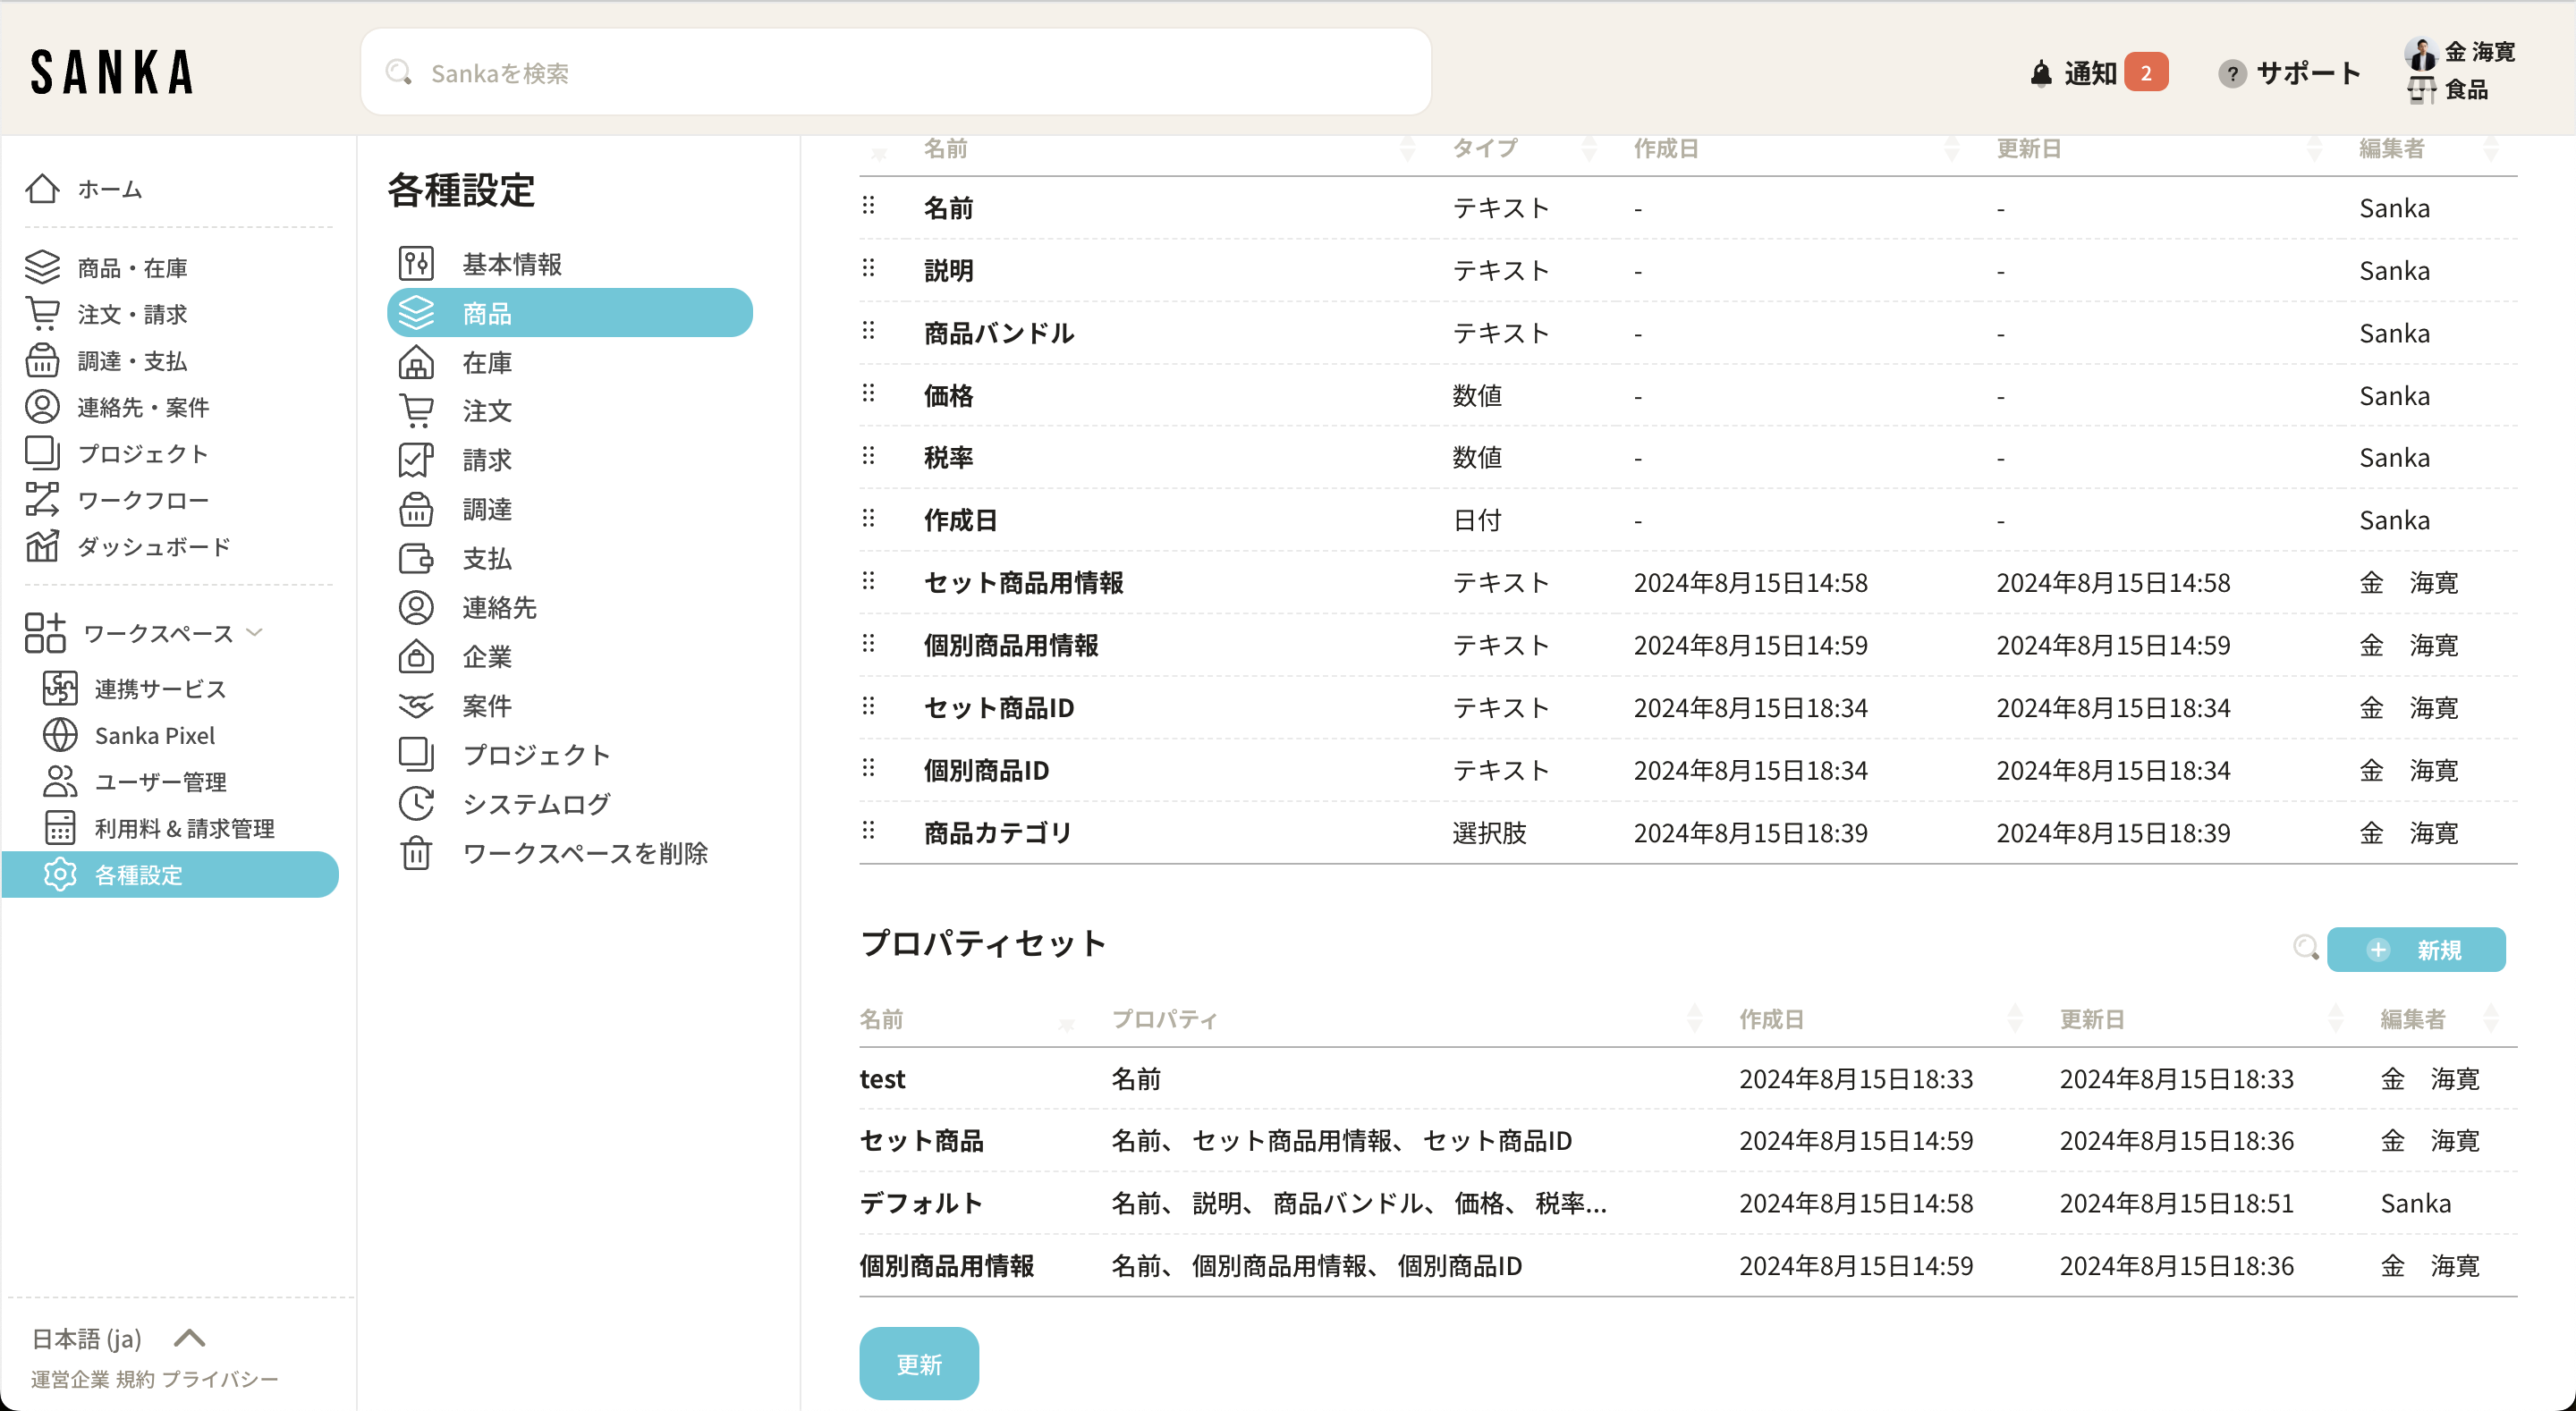Open ワークフロー in the left sidebar

coord(142,500)
